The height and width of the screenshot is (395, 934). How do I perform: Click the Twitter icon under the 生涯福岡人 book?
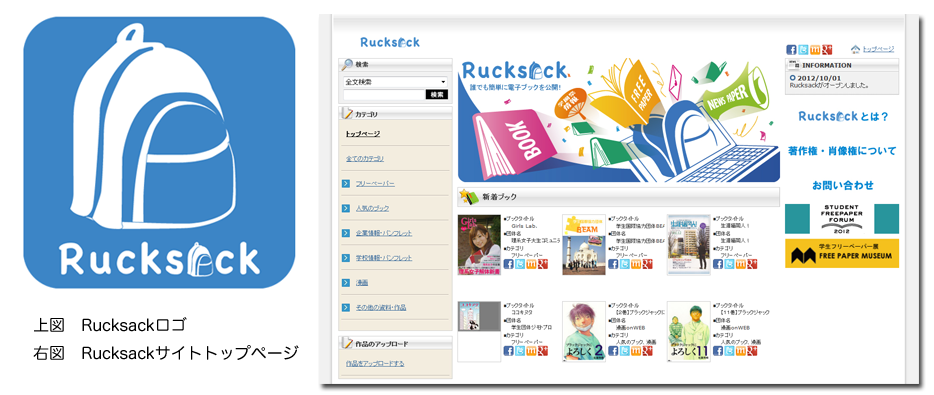tap(730, 264)
